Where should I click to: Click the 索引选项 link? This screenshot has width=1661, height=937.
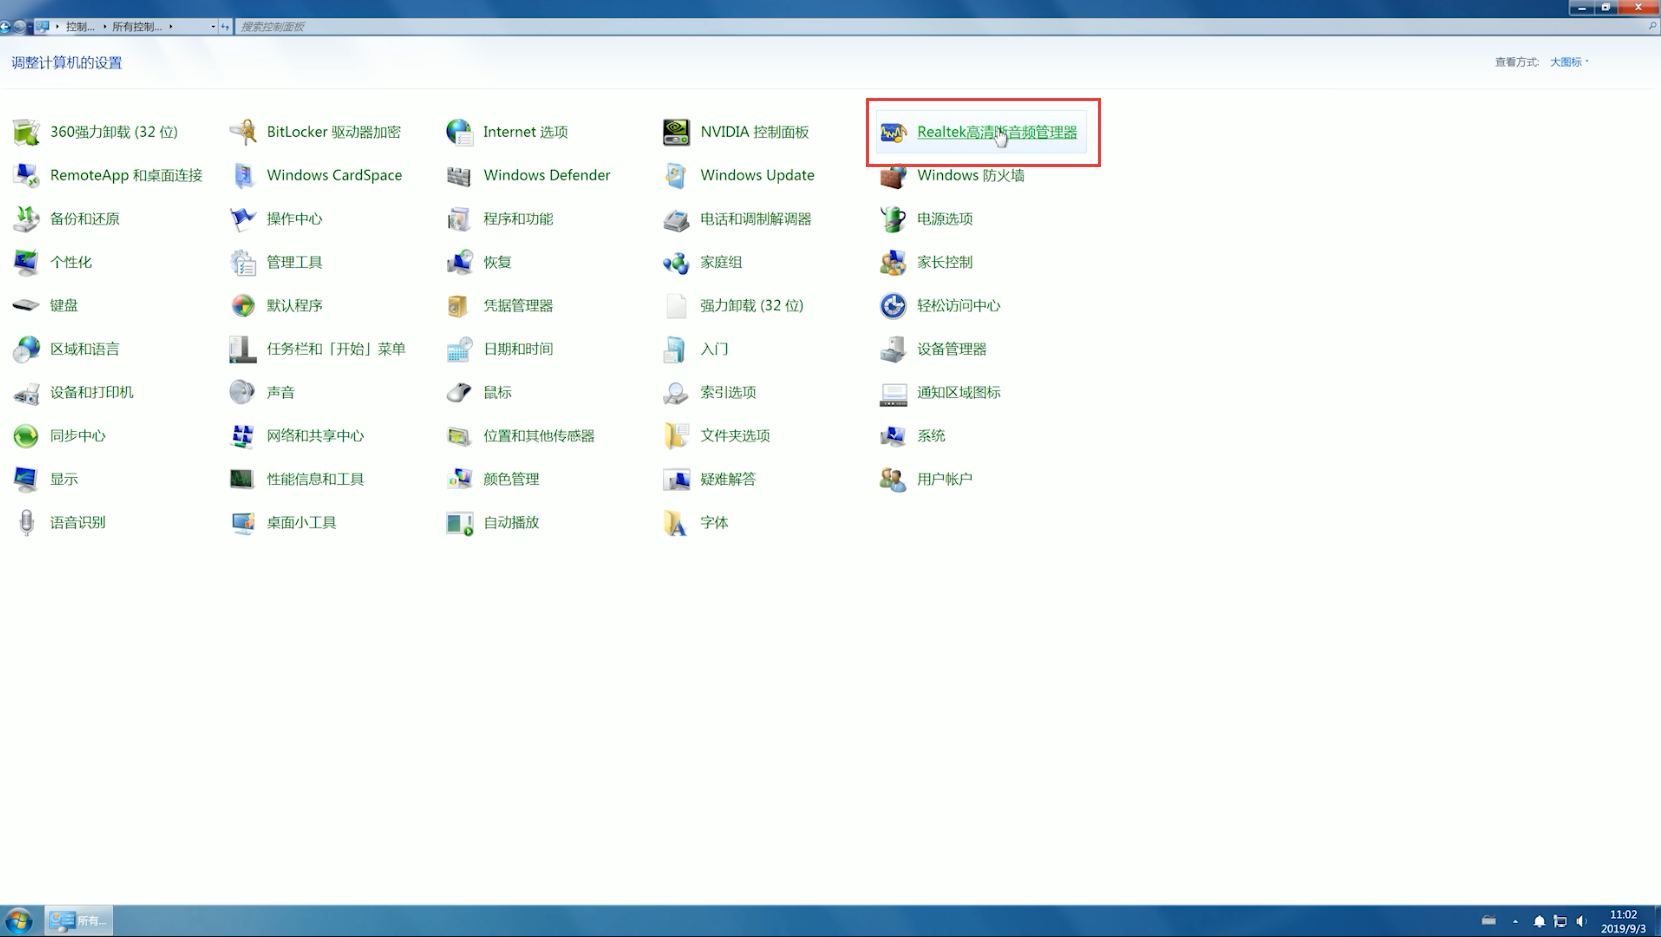point(728,392)
